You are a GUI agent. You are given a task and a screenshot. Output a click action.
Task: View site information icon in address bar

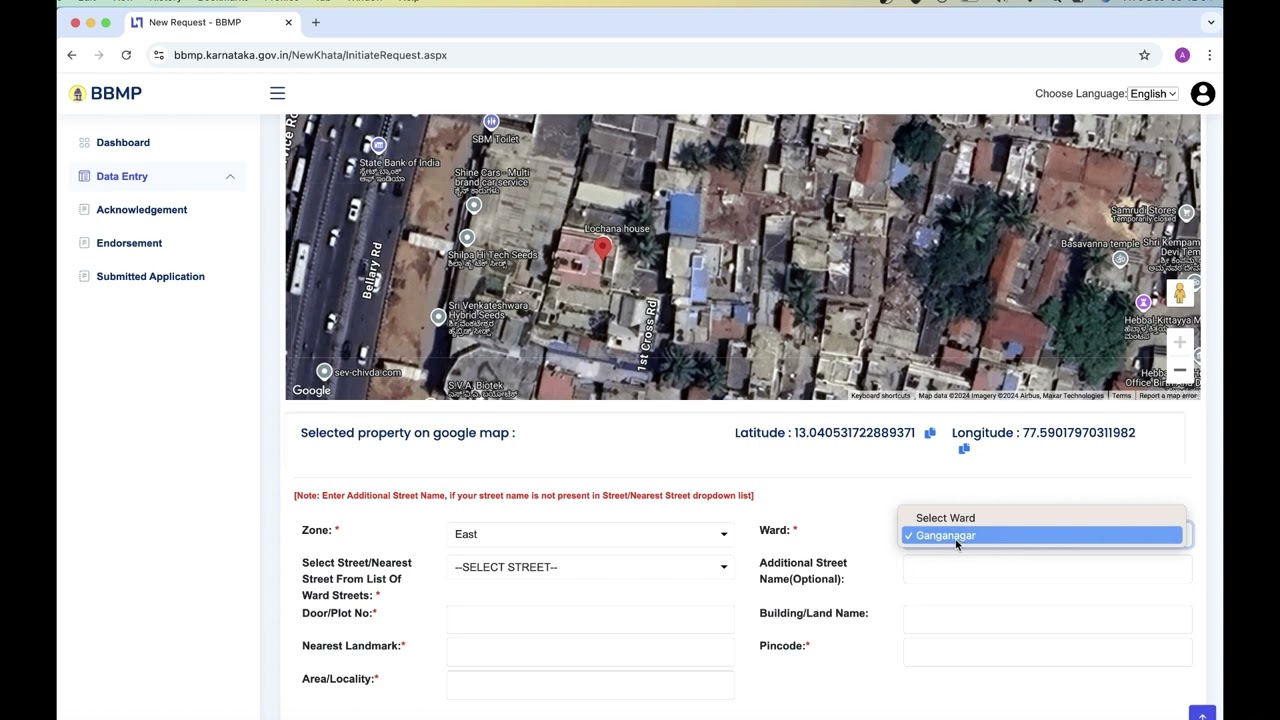(x=158, y=55)
